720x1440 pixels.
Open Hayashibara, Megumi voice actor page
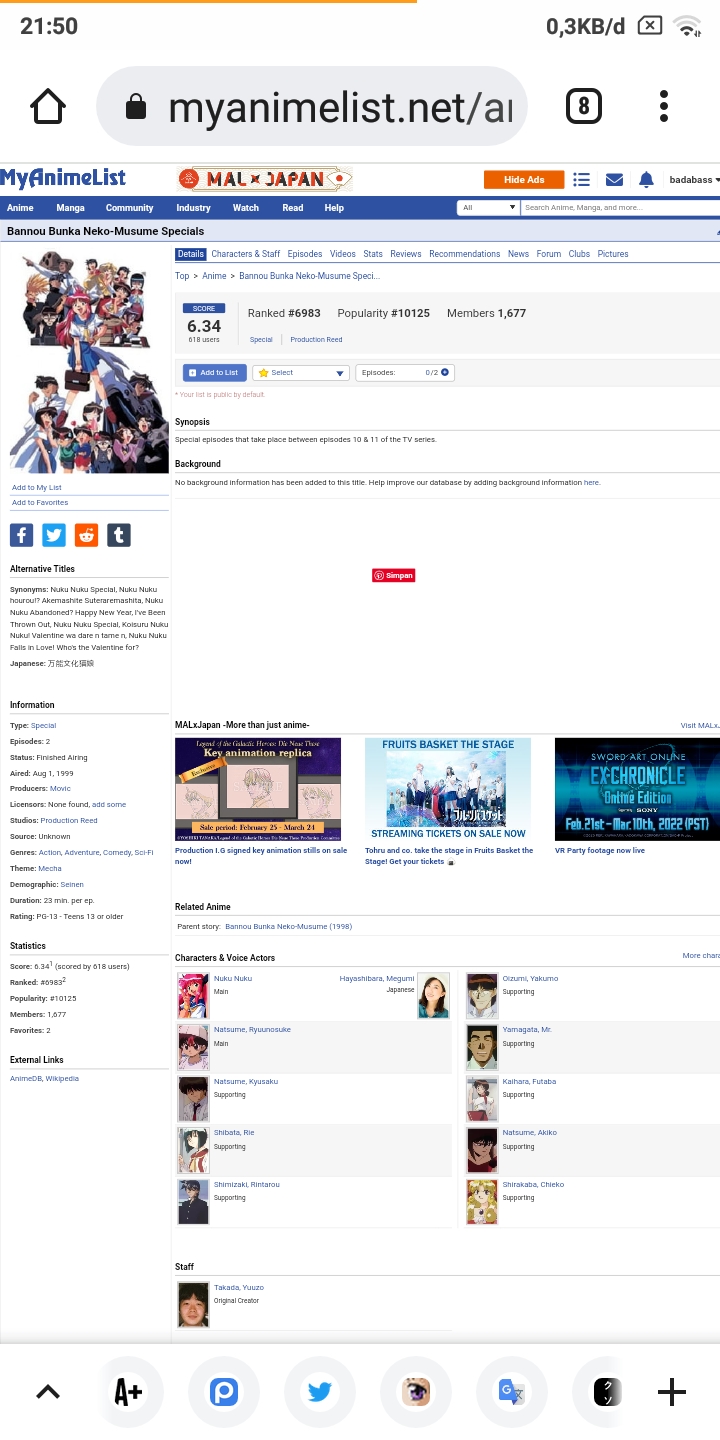coord(377,979)
